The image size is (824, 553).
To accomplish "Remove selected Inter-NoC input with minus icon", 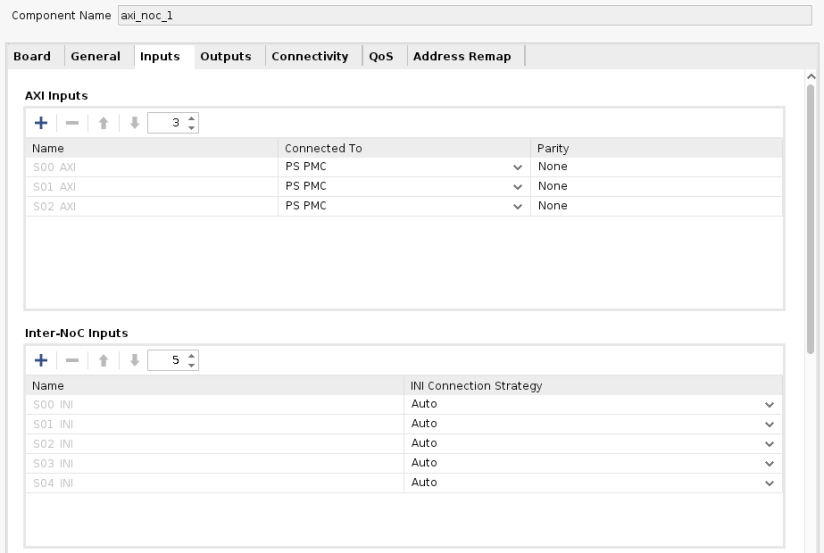I will coord(70,360).
